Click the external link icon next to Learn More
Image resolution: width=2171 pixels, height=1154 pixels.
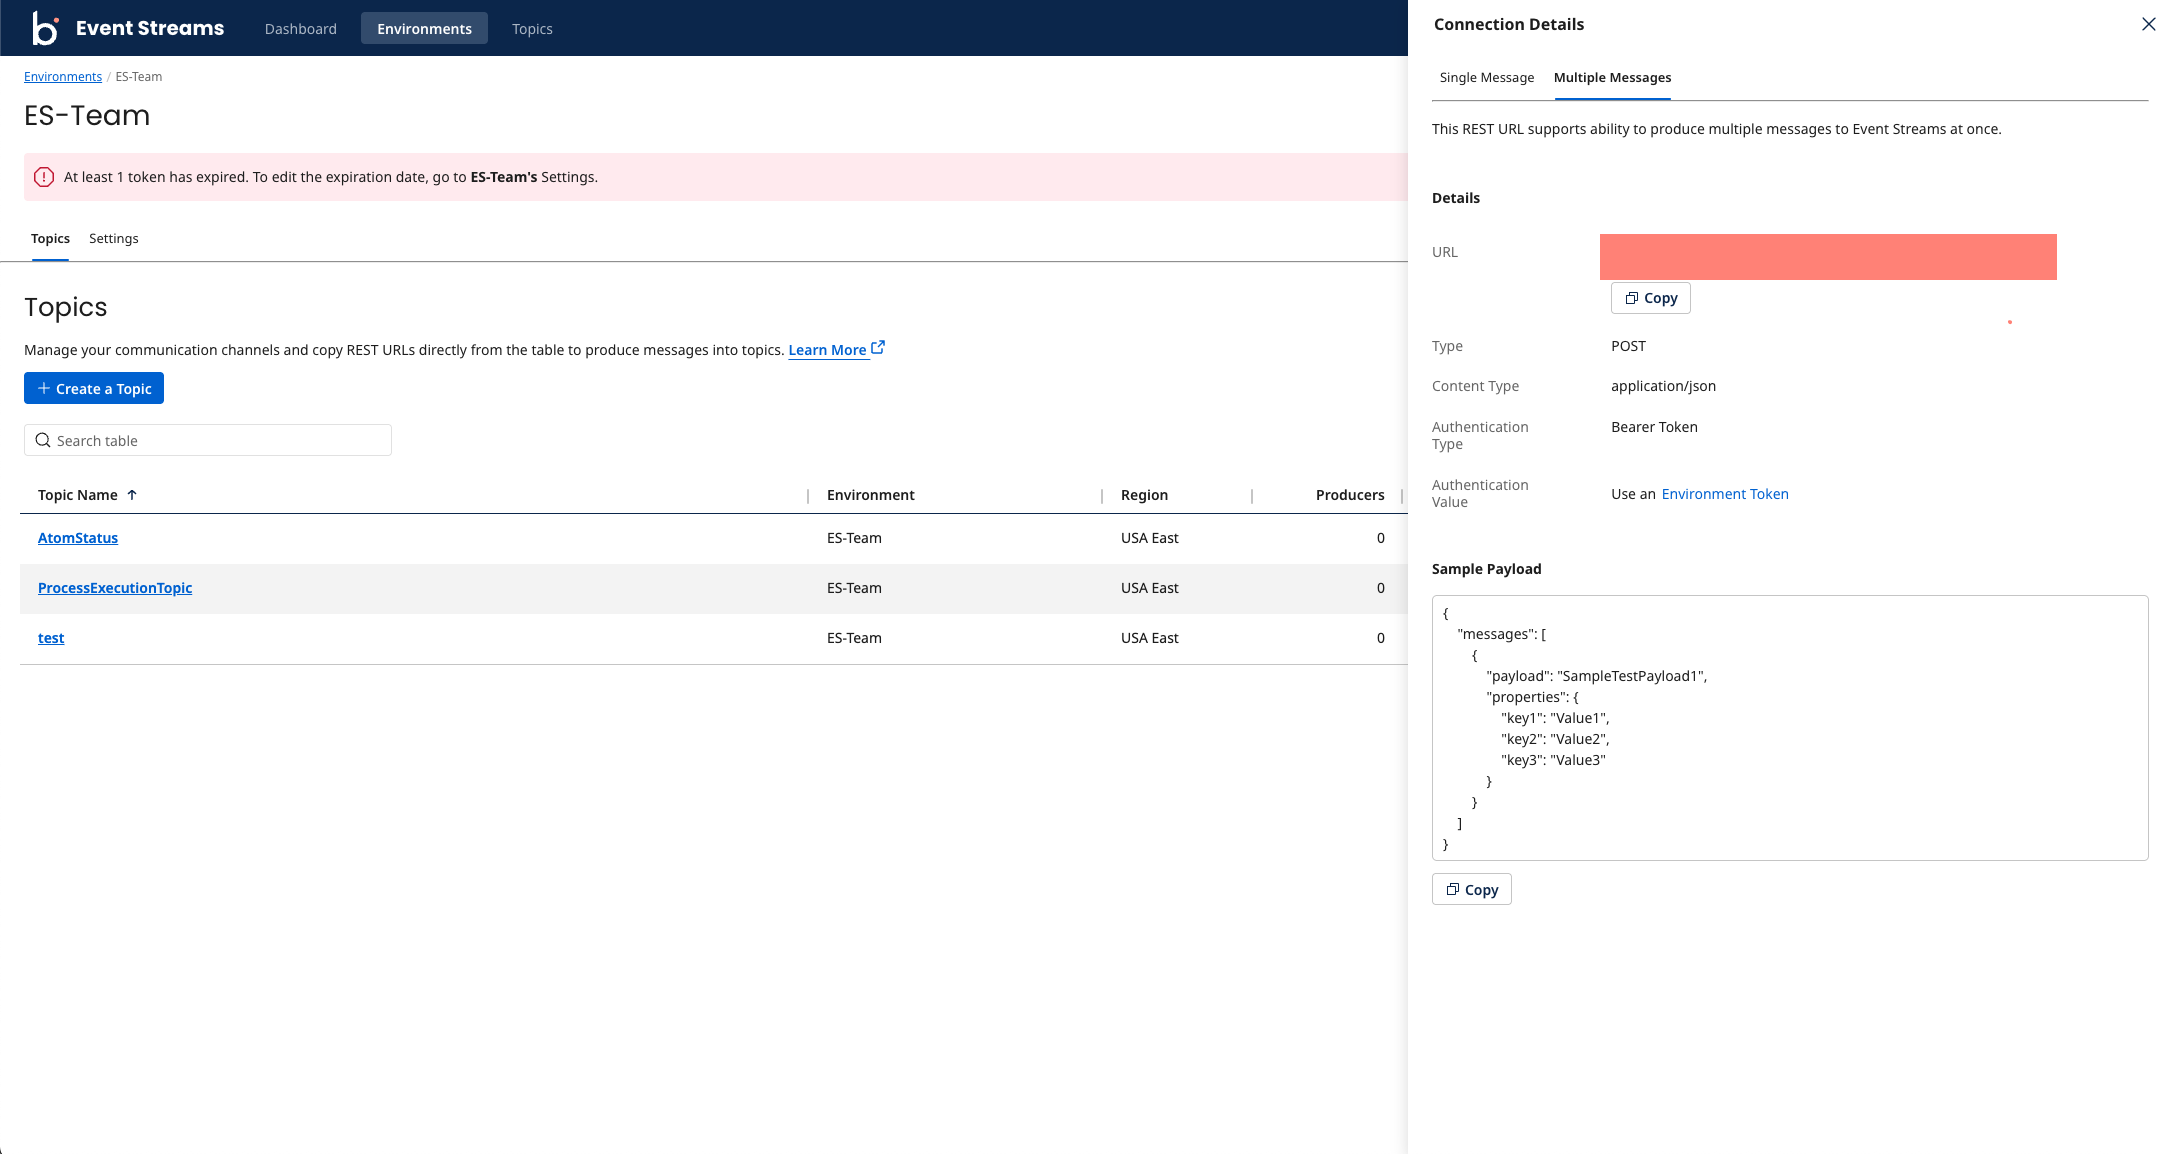(878, 348)
